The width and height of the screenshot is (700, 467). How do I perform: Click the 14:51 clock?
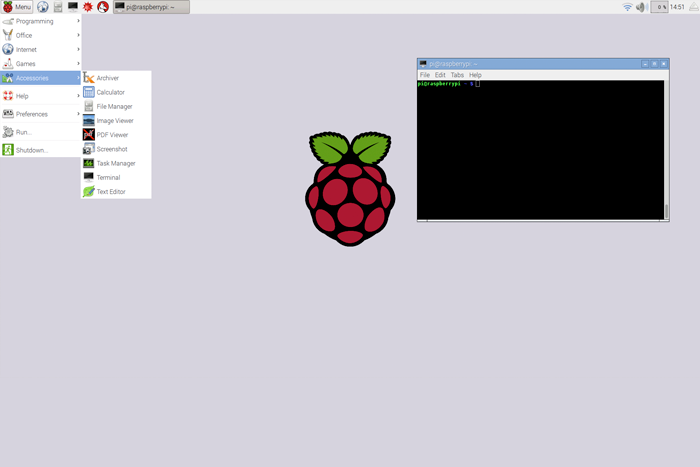tap(677, 7)
